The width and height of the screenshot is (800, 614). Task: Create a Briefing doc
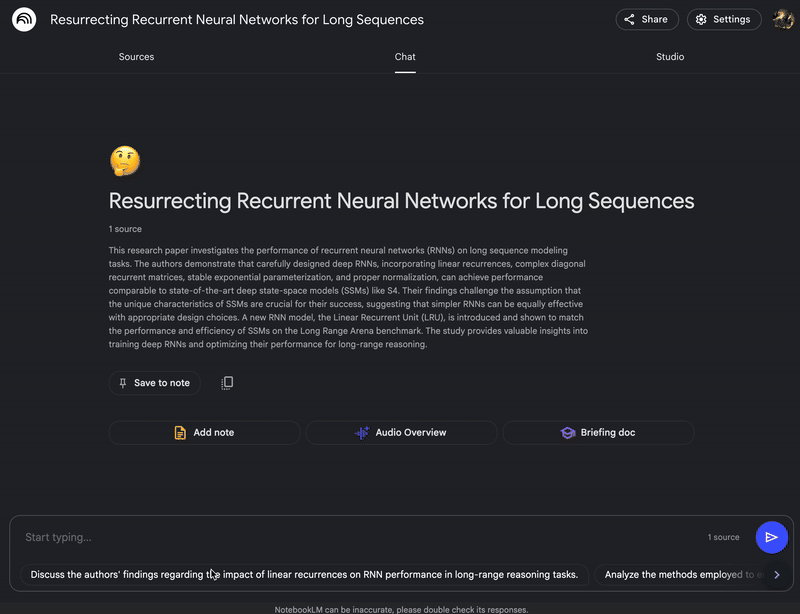[598, 432]
